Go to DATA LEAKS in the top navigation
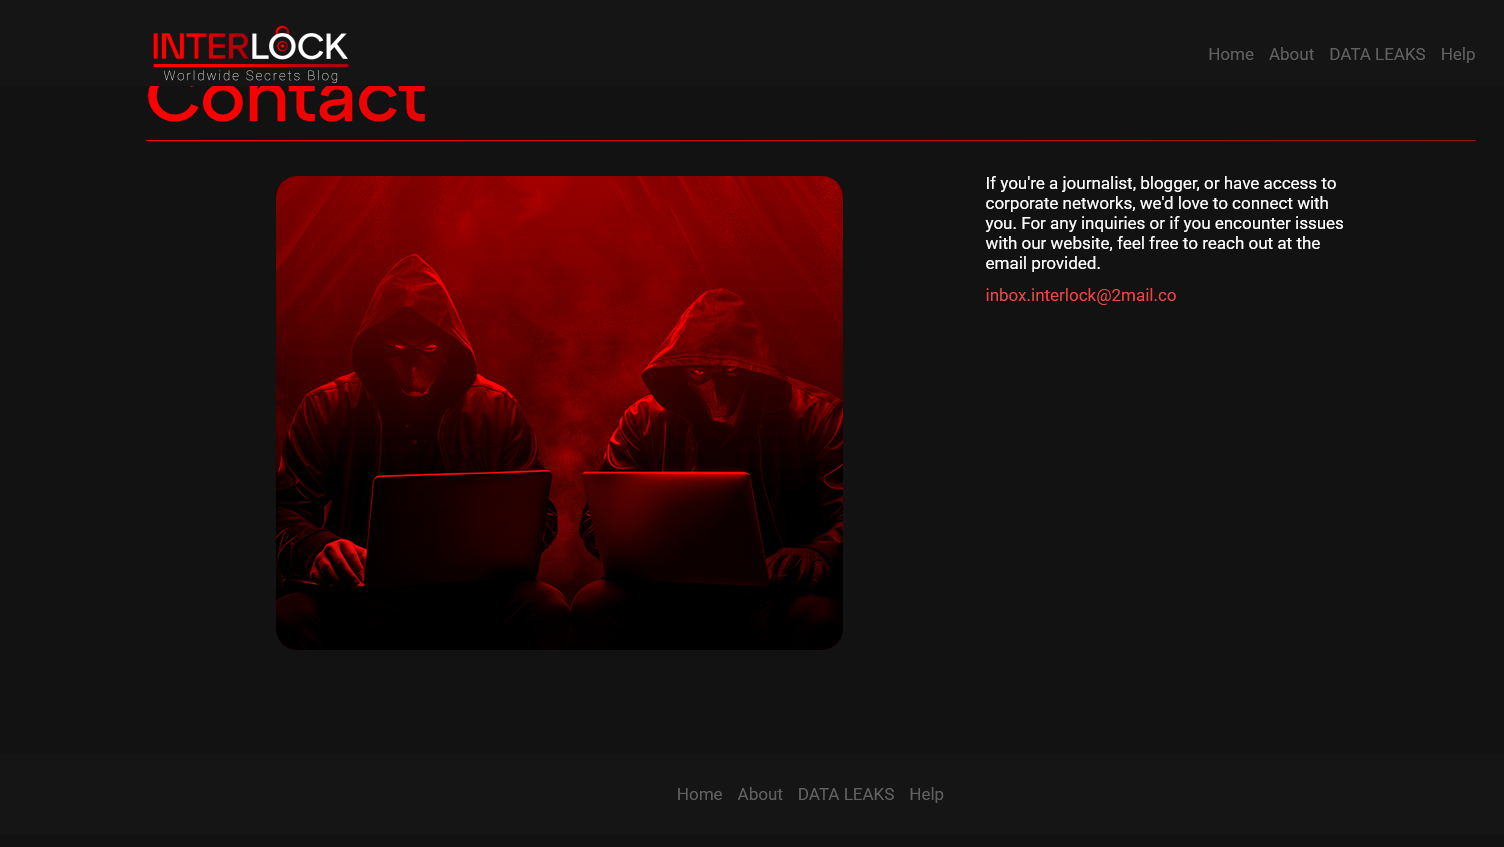The image size is (1504, 847). (1377, 54)
